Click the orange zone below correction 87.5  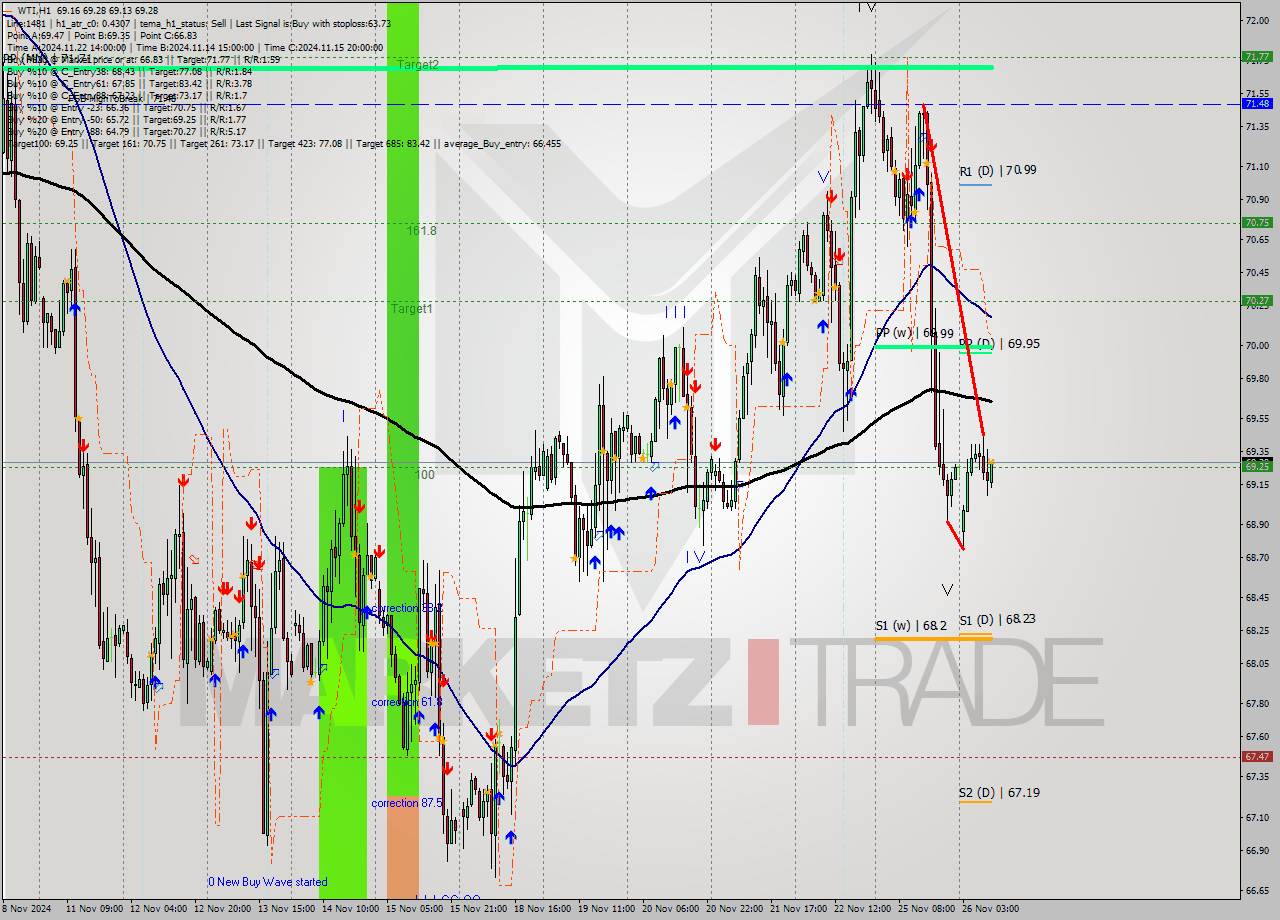(403, 848)
